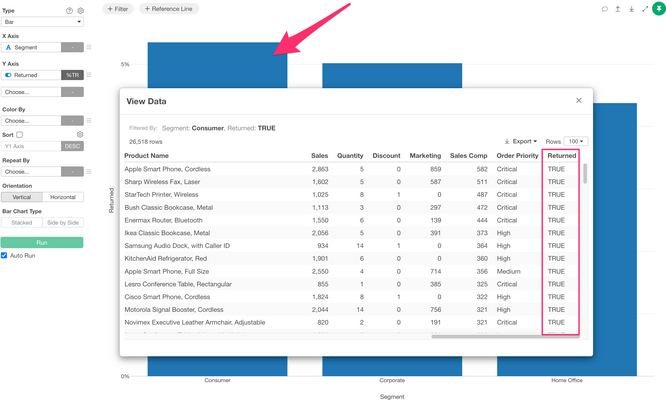Viewport: 666px width, 400px height.
Task: Select row Bush Classic Bookcase, Metal
Action: [x=352, y=208]
